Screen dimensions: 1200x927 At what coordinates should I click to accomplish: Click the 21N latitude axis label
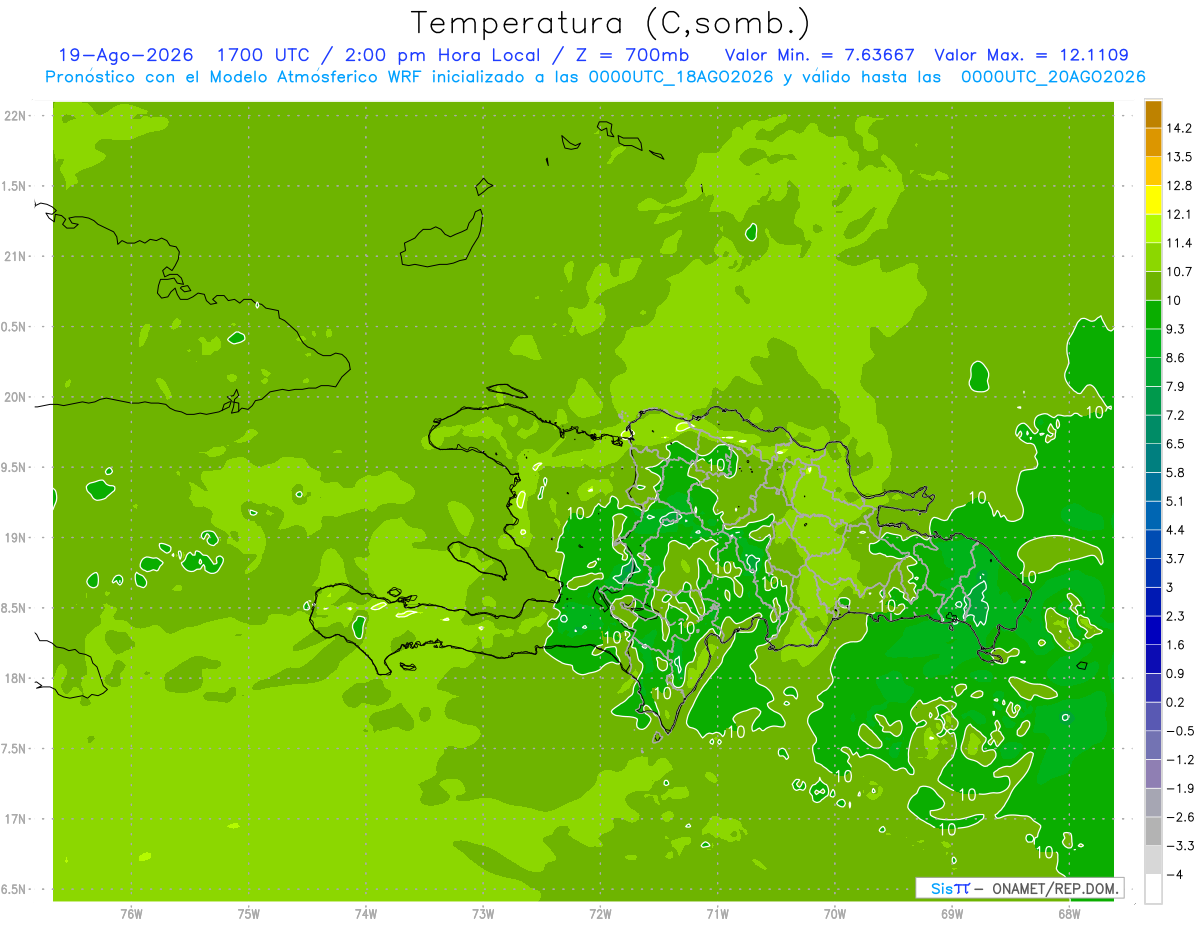pos(15,257)
